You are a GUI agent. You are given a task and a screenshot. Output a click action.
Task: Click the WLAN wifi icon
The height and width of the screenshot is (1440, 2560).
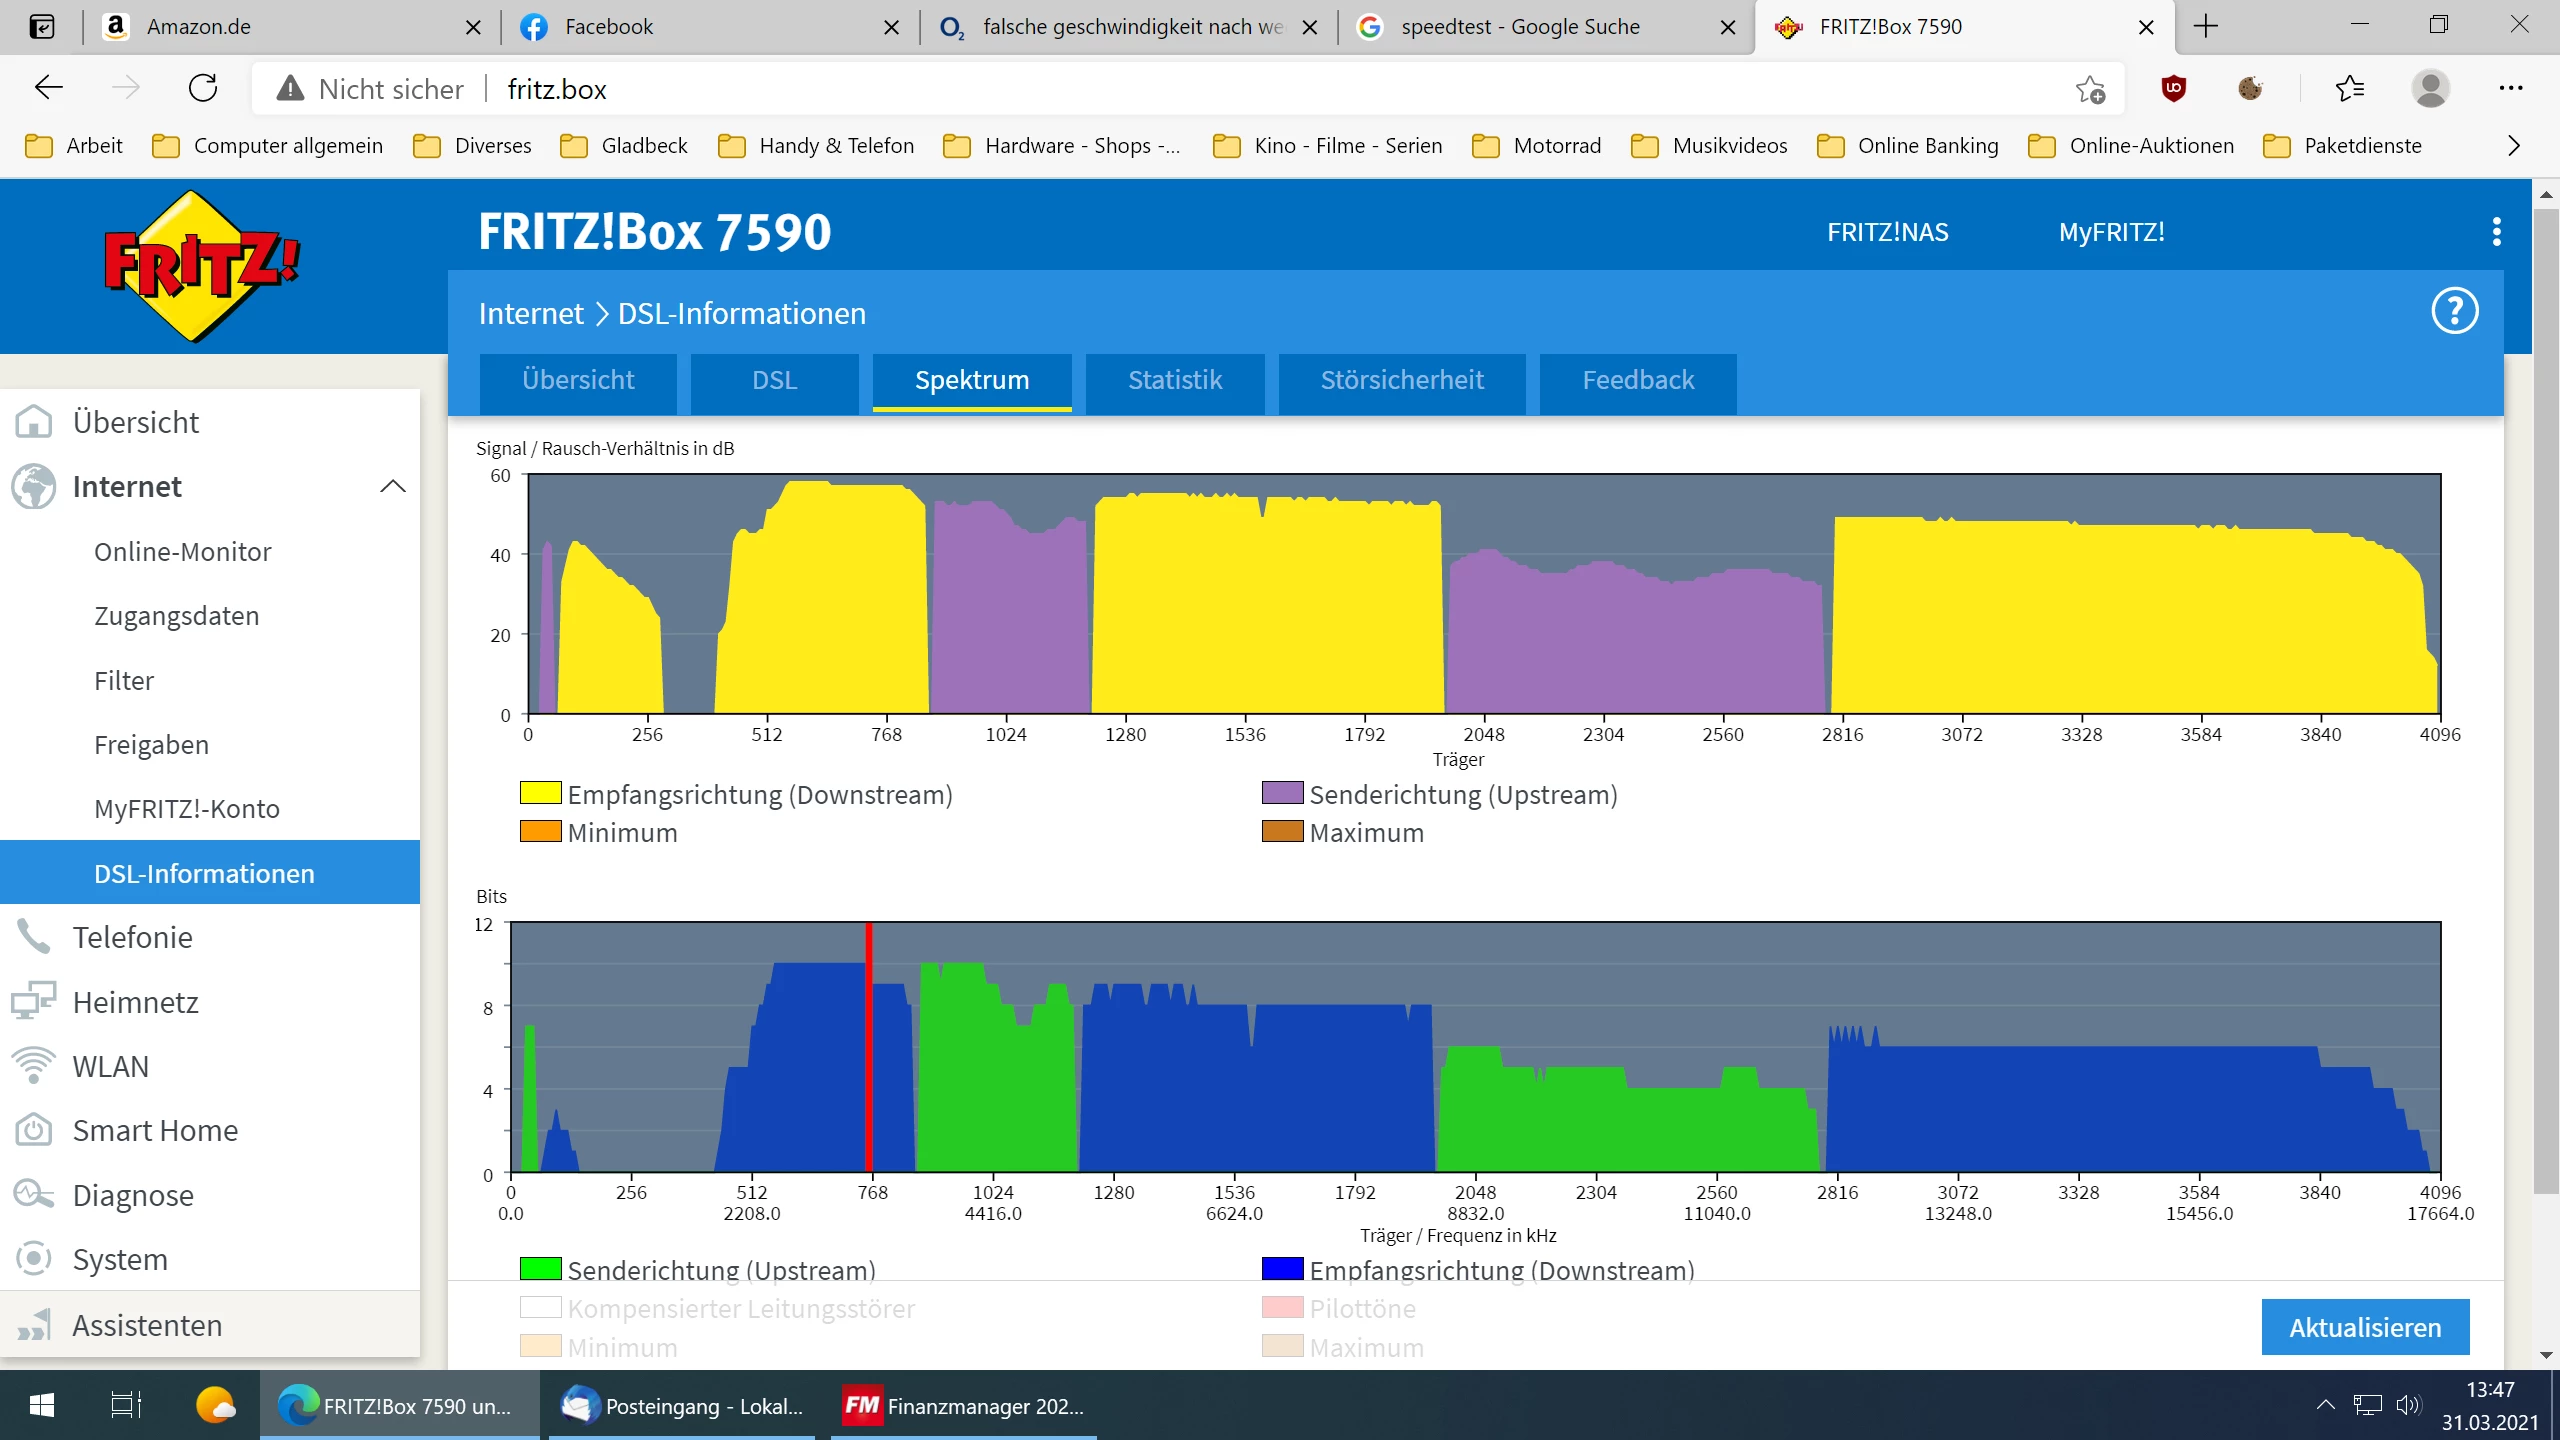34,1066
